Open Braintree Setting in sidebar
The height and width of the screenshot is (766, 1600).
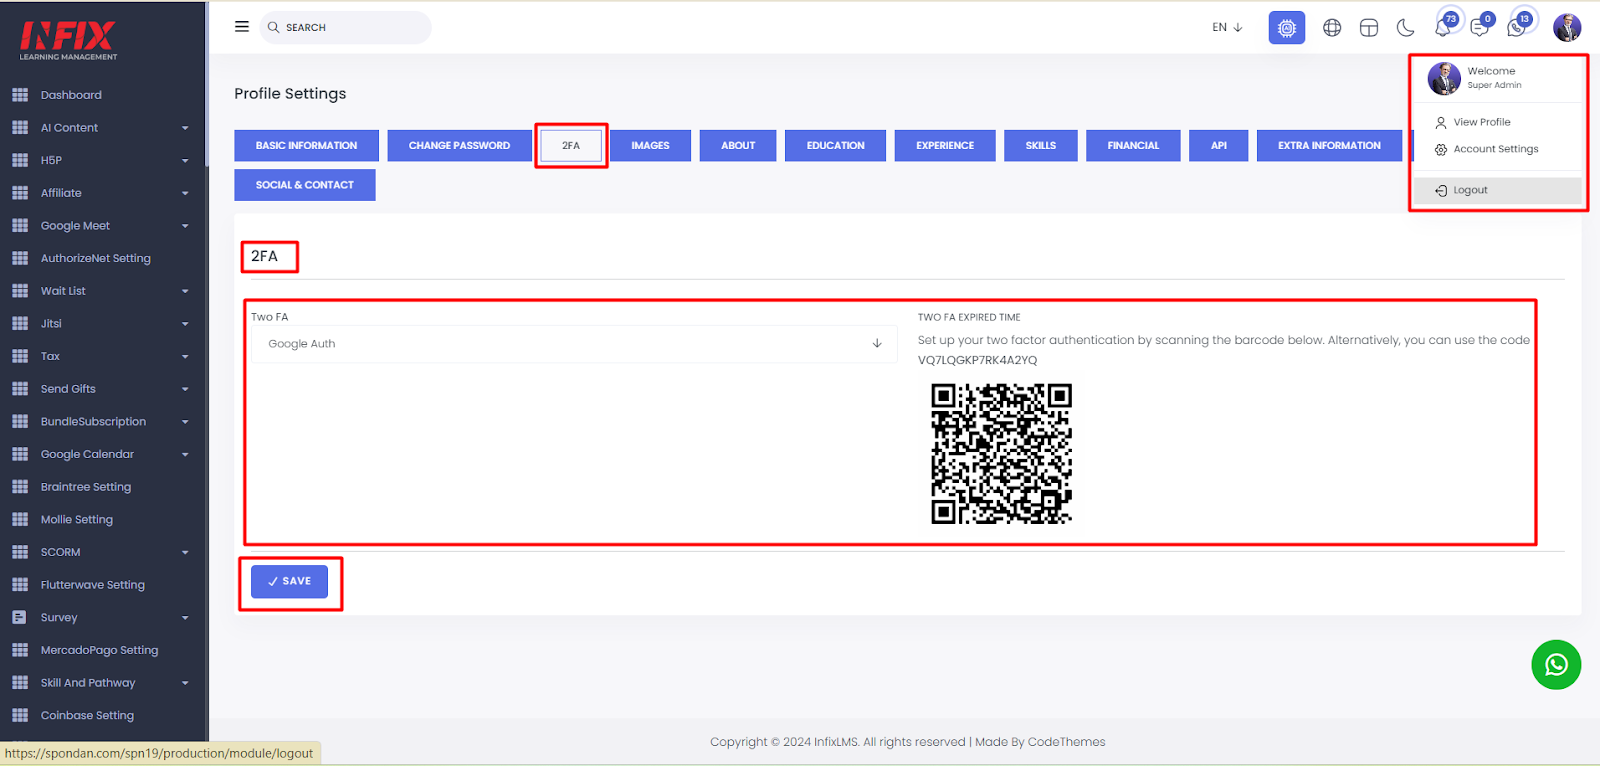coord(86,487)
